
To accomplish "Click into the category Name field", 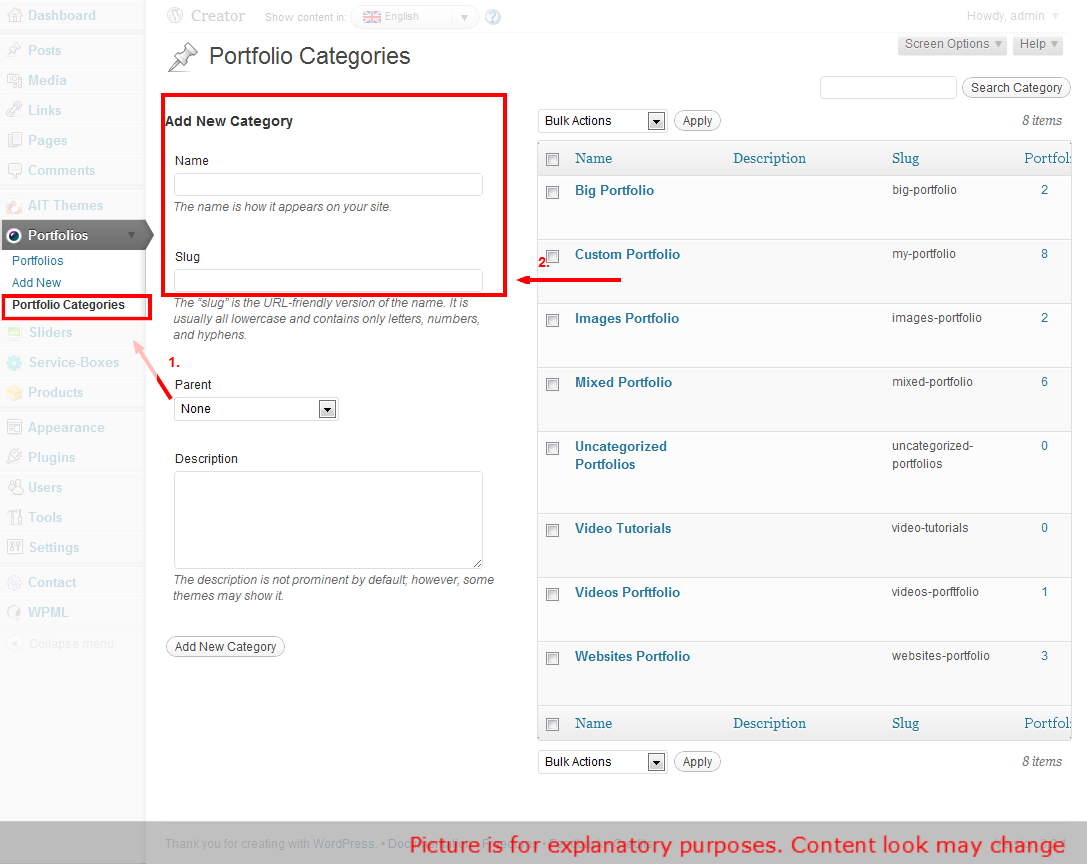I will pos(328,185).
